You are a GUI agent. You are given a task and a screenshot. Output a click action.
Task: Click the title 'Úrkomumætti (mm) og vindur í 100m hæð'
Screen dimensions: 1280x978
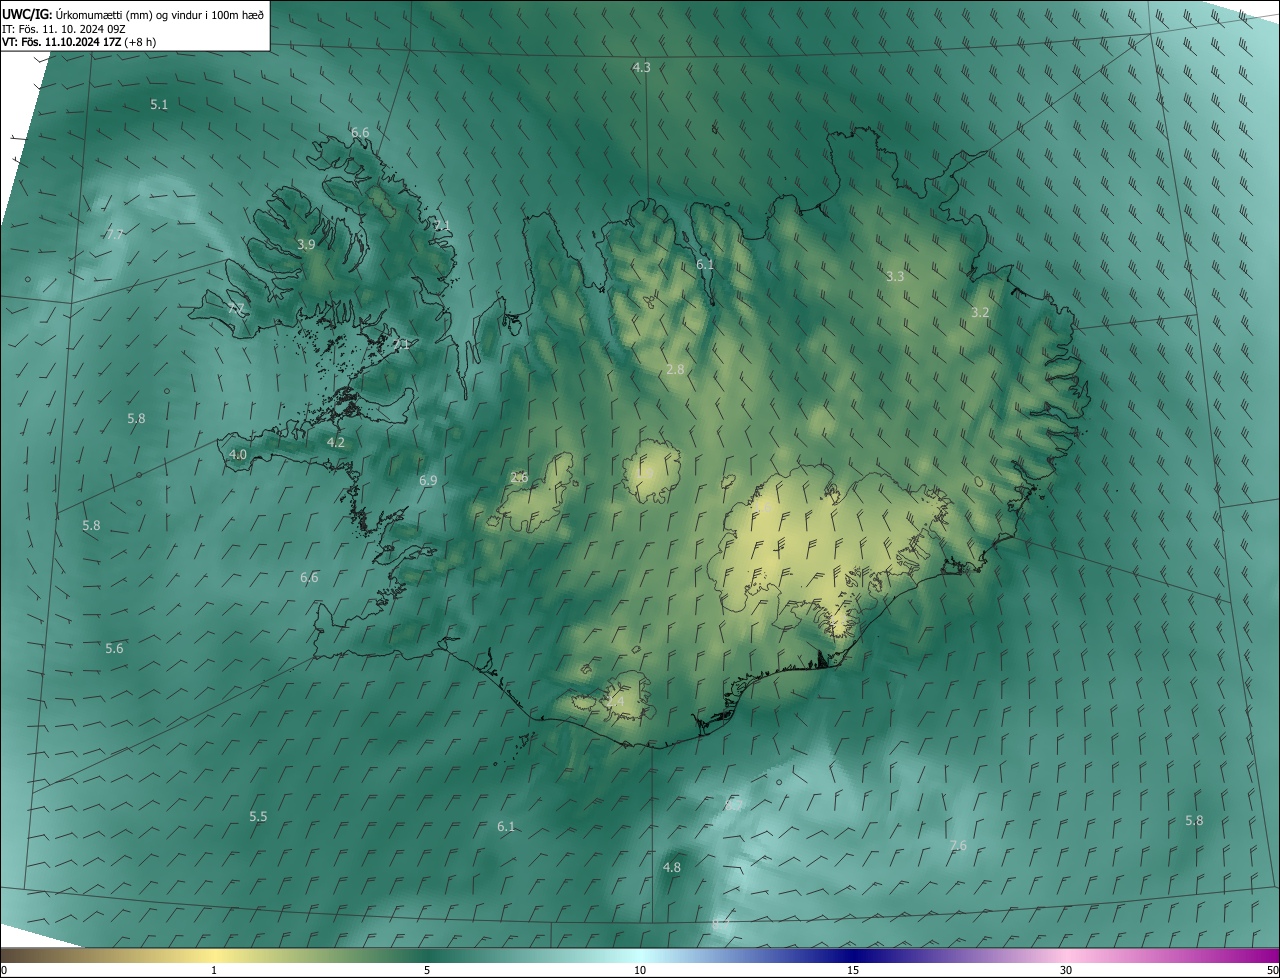tap(159, 13)
